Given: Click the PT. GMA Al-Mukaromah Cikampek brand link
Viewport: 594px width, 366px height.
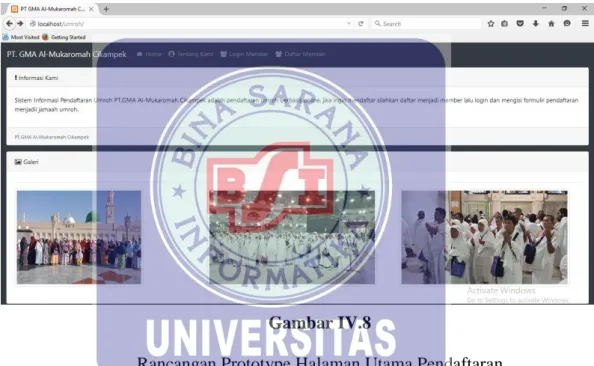Looking at the screenshot, I should coord(66,54).
